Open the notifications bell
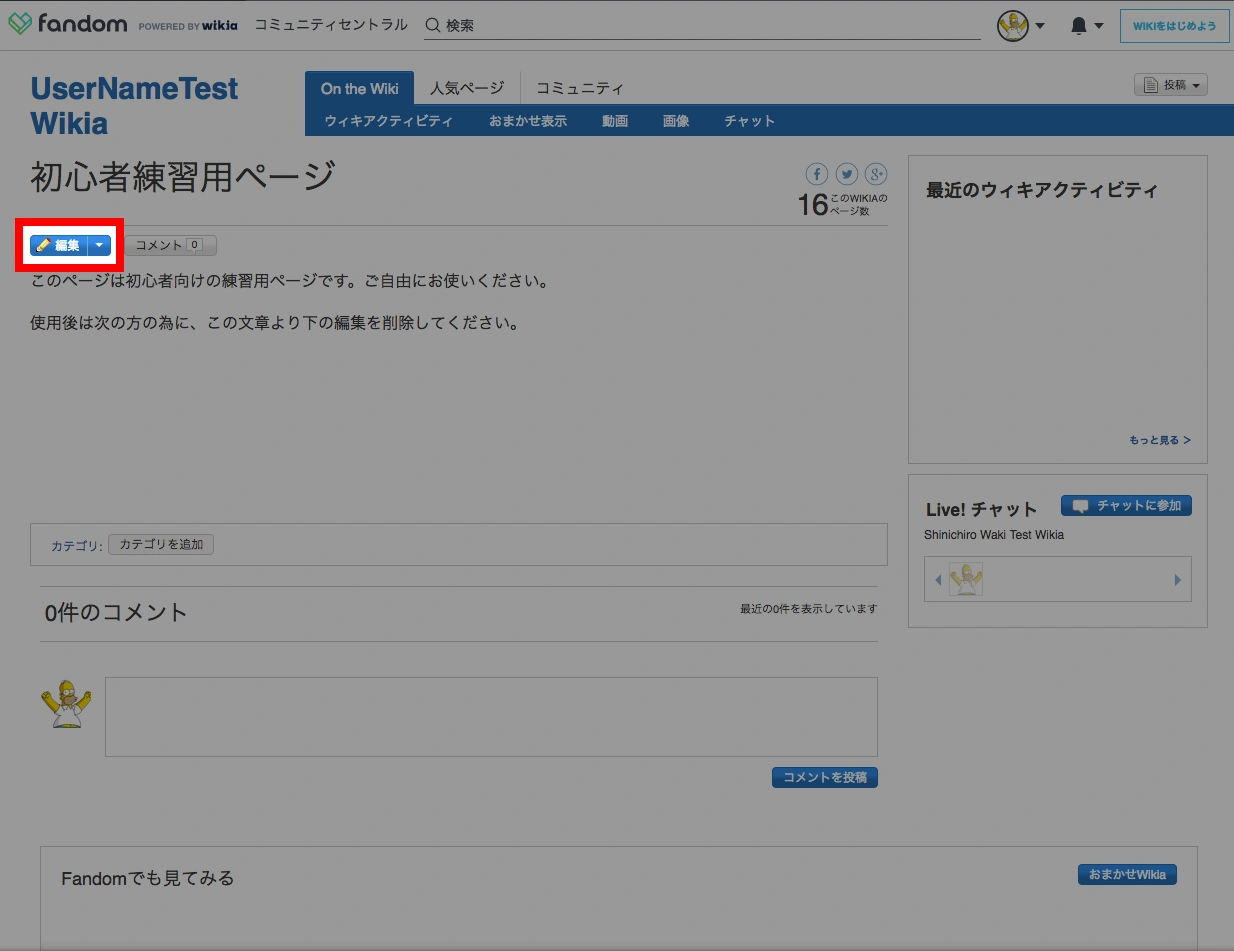This screenshot has width=1234, height=951. tap(1079, 26)
